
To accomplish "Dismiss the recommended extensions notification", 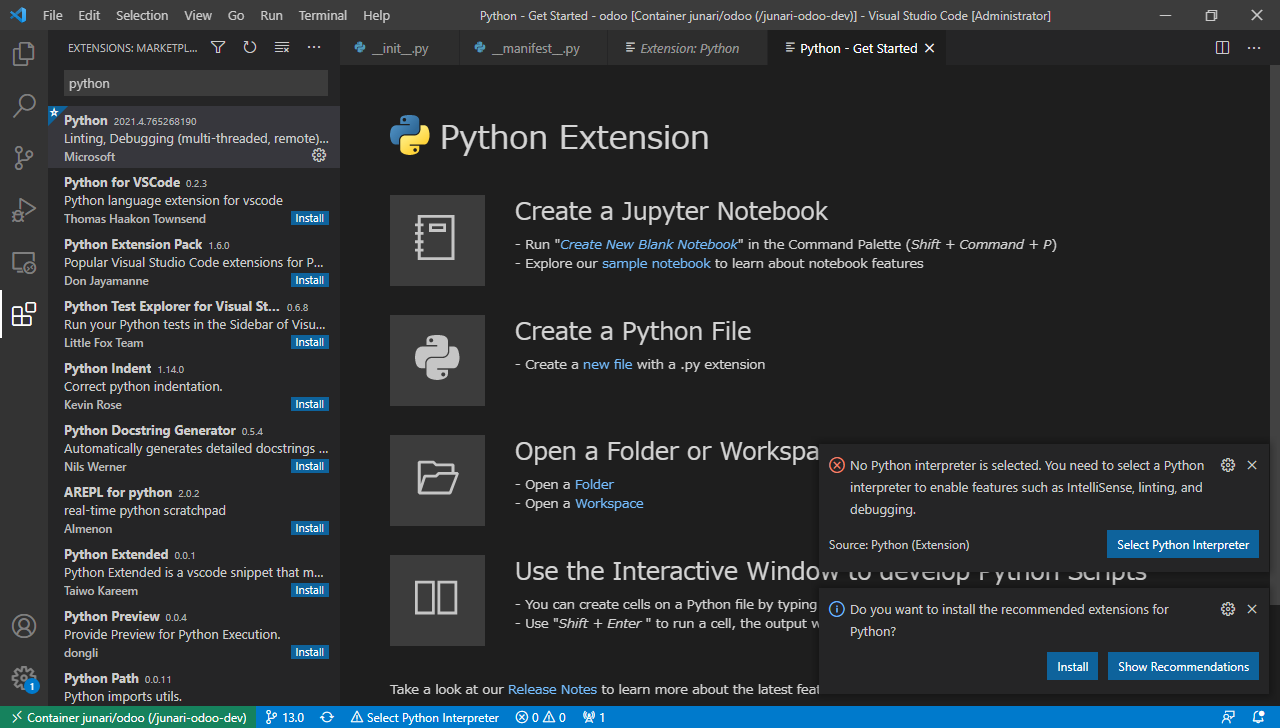I will tap(1252, 609).
